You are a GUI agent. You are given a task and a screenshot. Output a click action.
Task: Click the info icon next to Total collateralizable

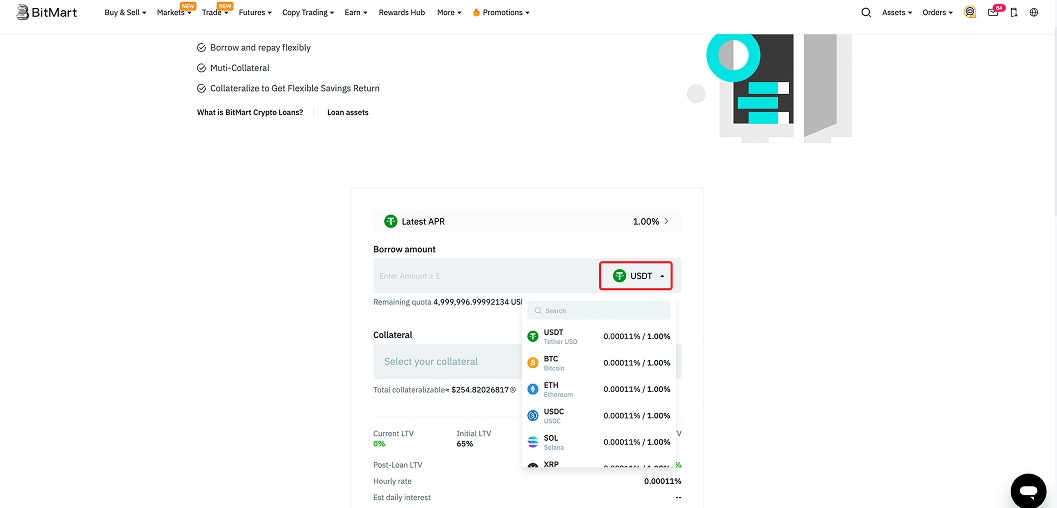point(513,389)
